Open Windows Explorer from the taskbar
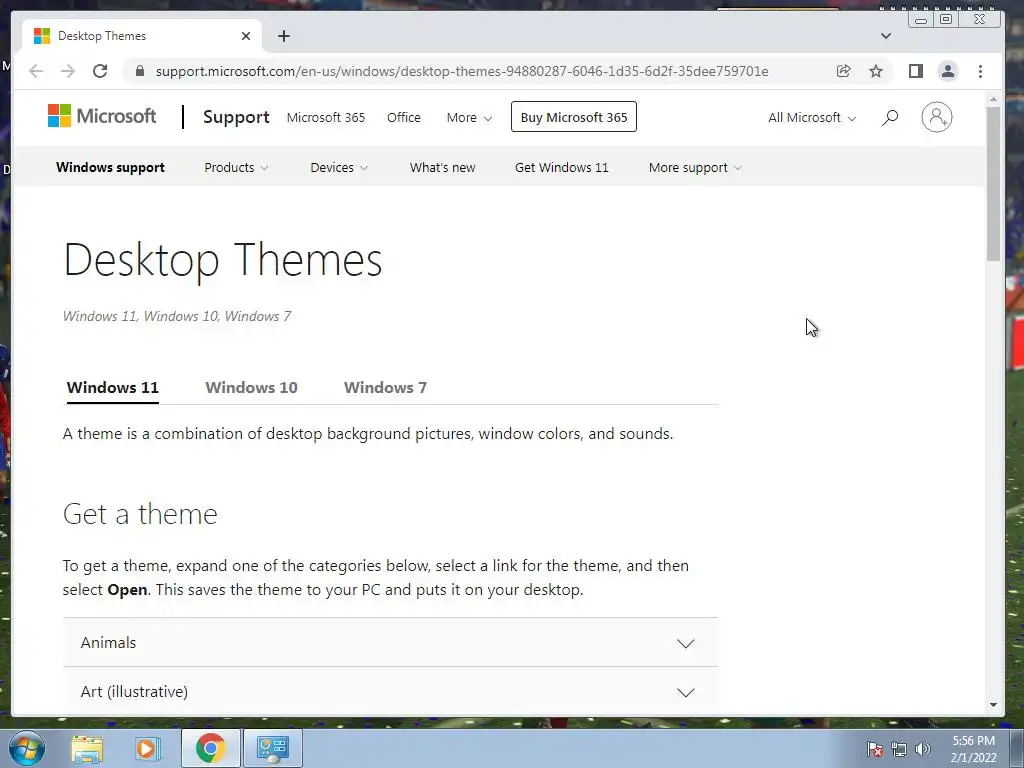 [x=87, y=748]
